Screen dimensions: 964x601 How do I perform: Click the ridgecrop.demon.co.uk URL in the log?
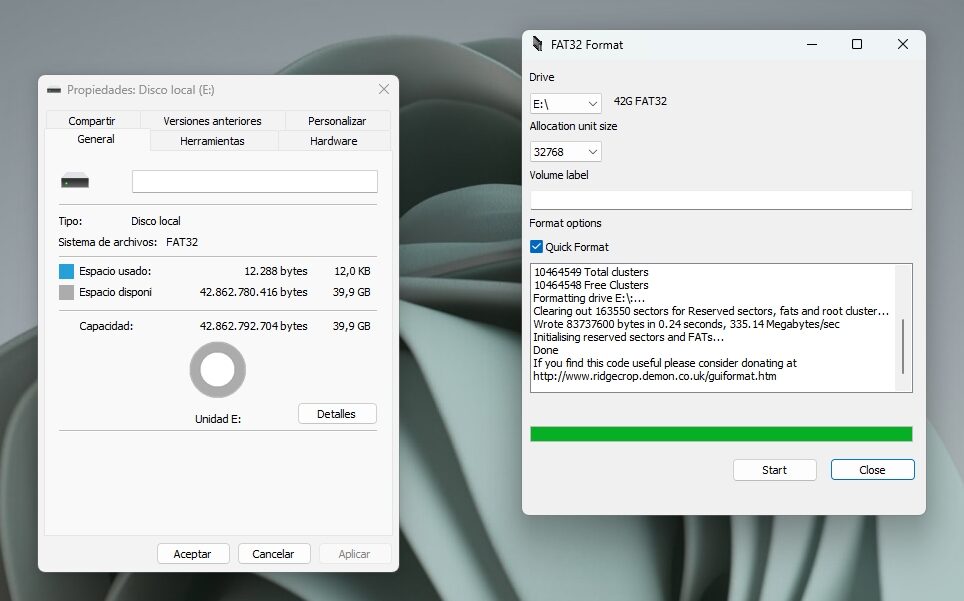655,376
